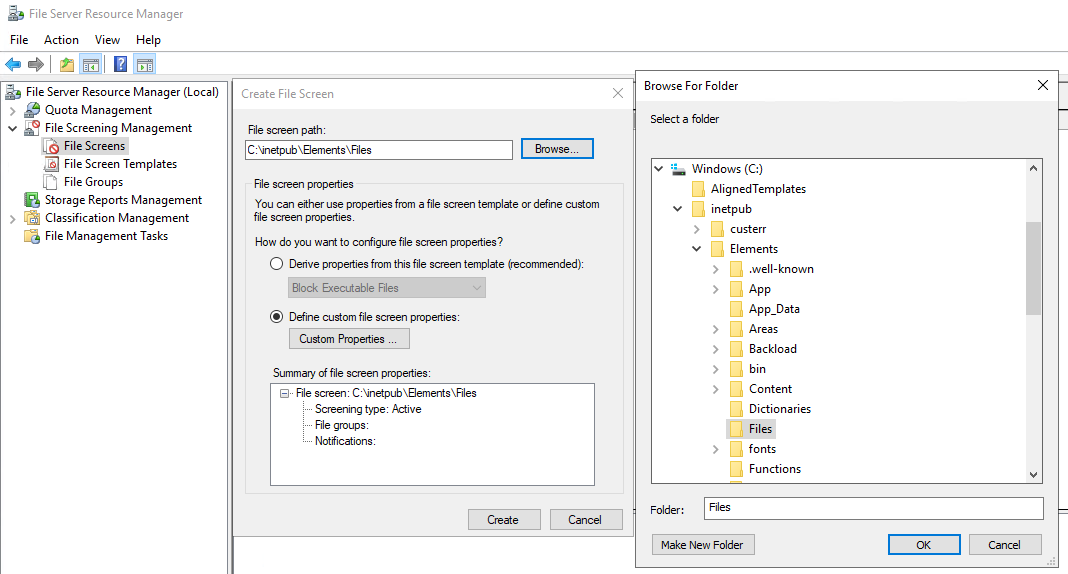
Task: Open the View menu
Action: [108, 40]
